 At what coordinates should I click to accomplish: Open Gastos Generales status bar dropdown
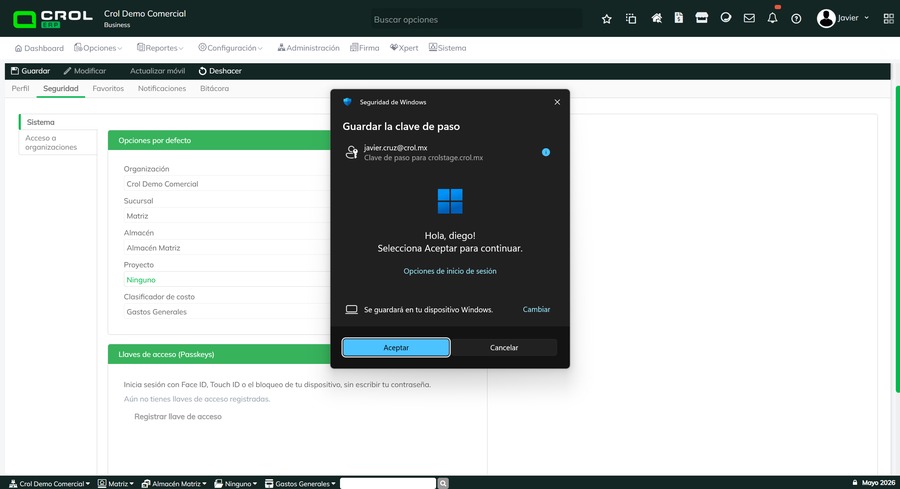pos(300,484)
